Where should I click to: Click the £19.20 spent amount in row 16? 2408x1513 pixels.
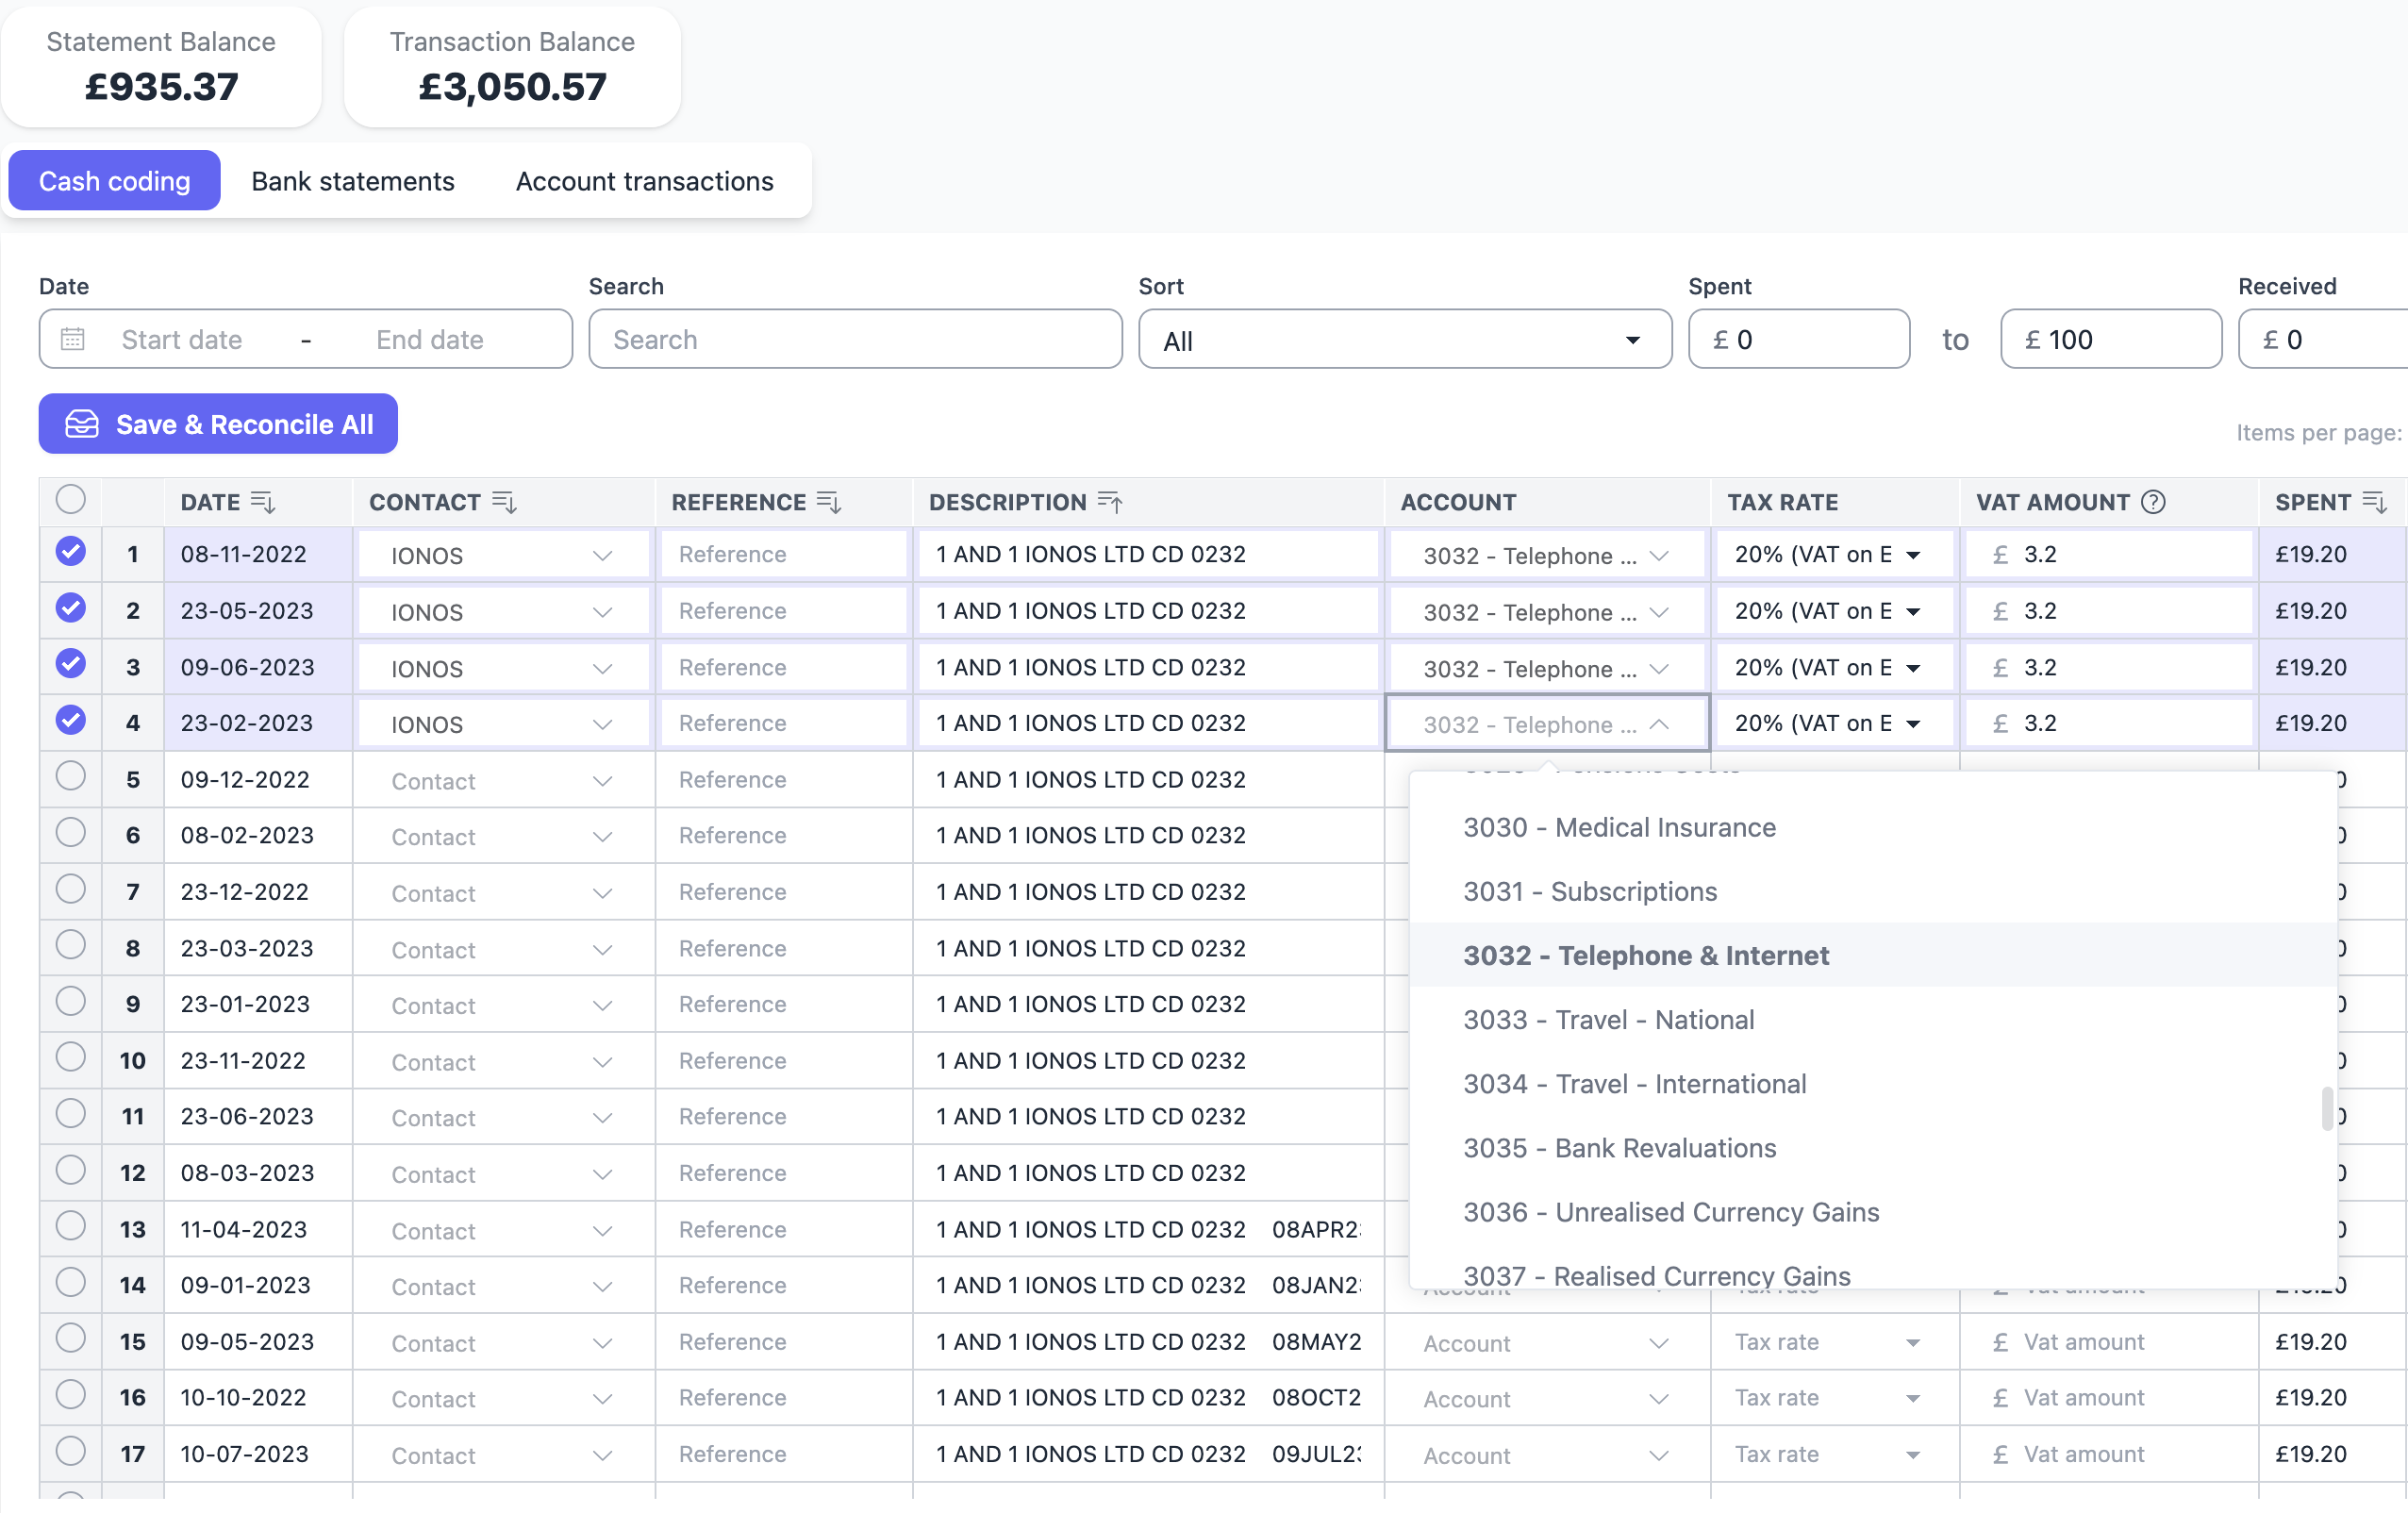tap(2310, 1397)
